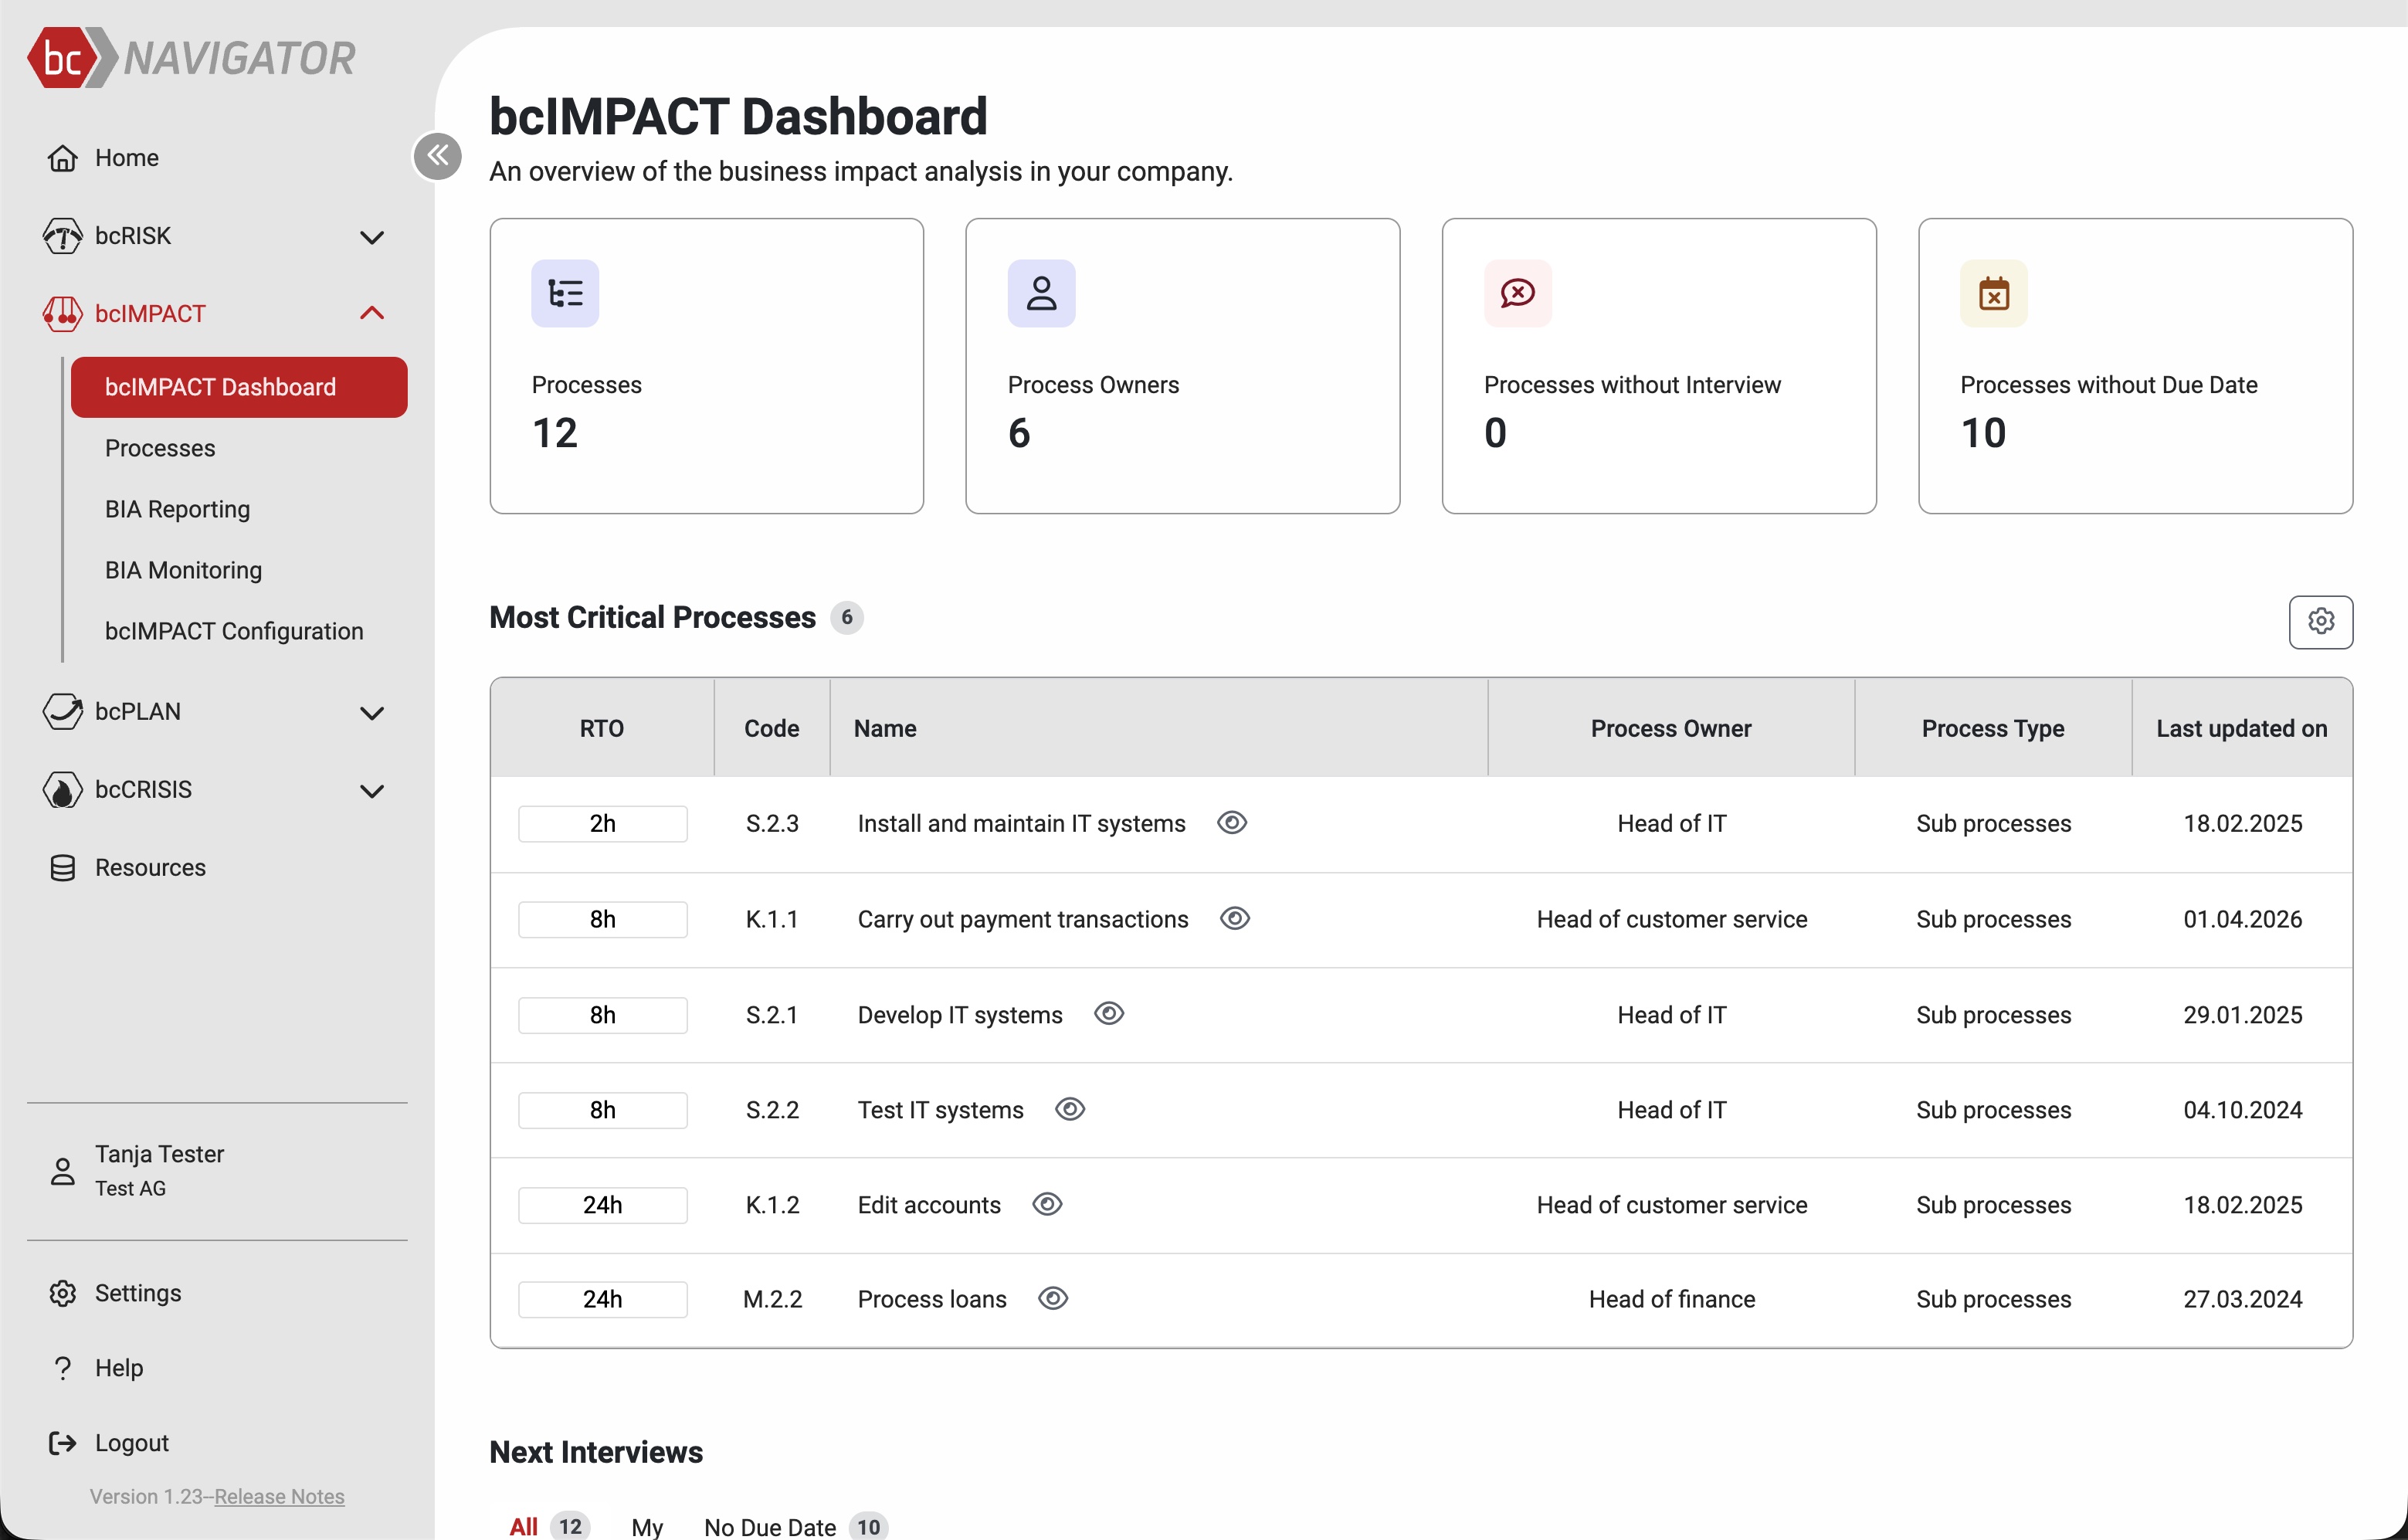Sort by Last updated on column header
Viewport: 2408px width, 1540px height.
(x=2241, y=728)
